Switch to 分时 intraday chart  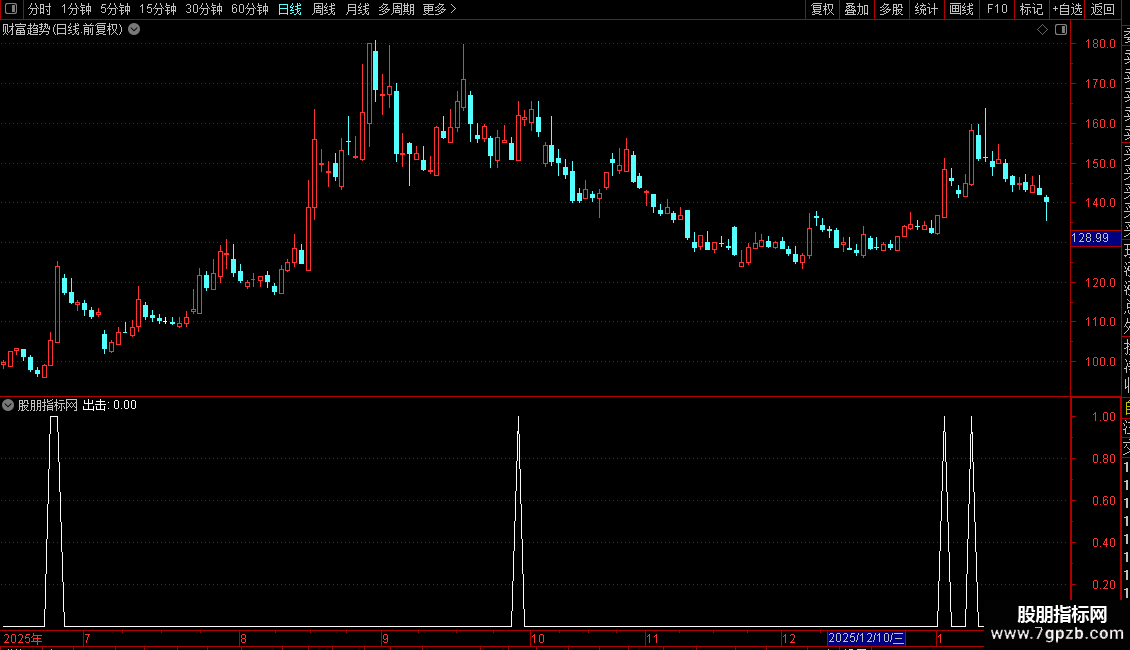pyautogui.click(x=40, y=9)
